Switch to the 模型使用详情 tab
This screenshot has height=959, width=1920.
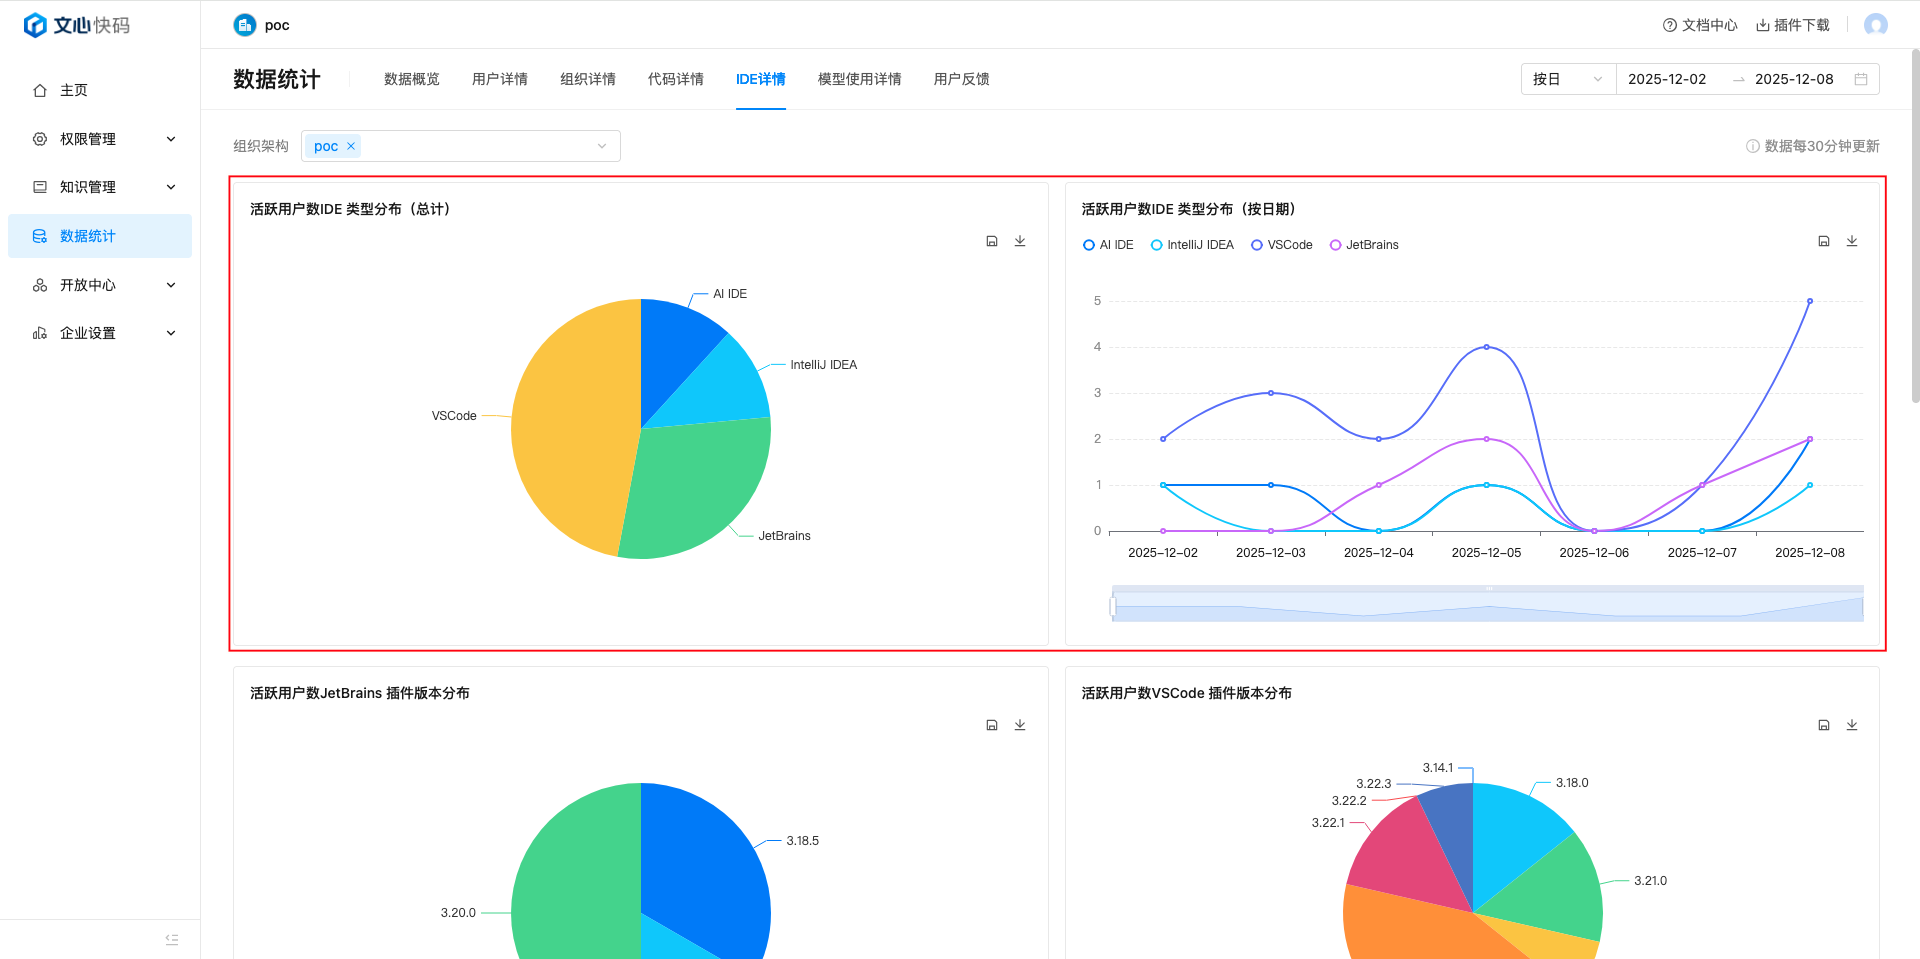tap(859, 79)
